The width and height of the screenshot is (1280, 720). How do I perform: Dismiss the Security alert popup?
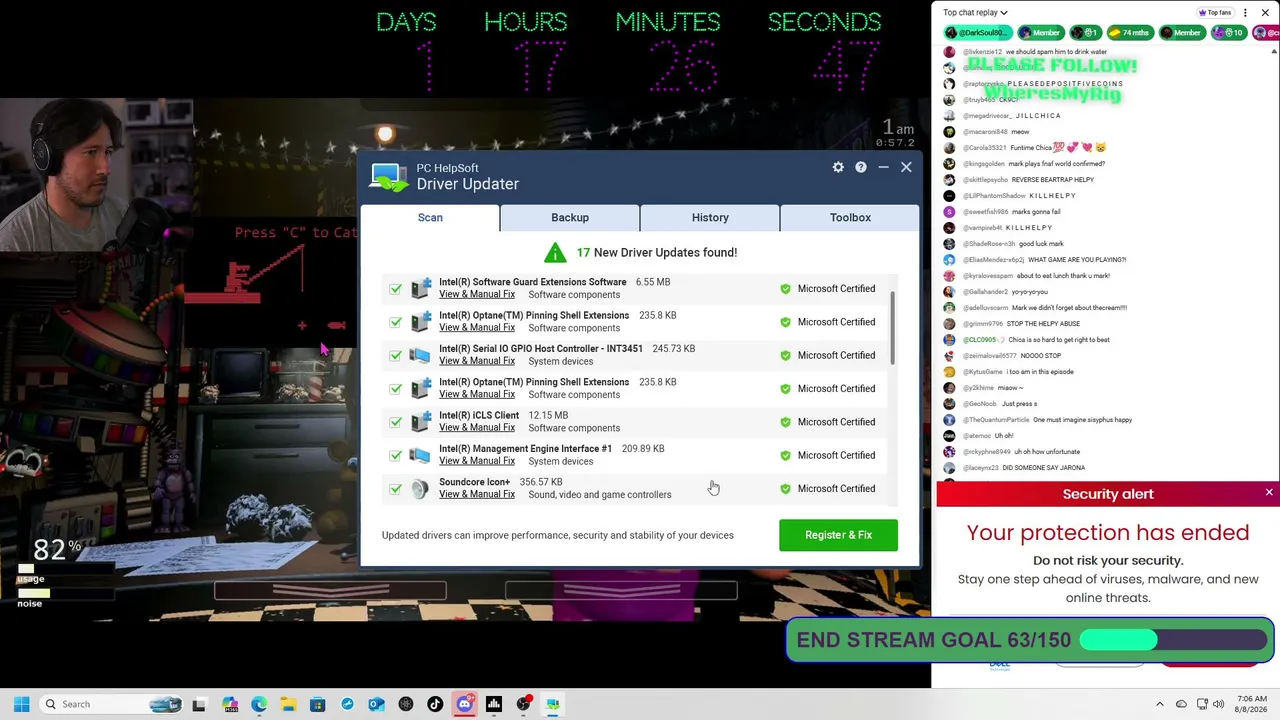coord(1269,493)
